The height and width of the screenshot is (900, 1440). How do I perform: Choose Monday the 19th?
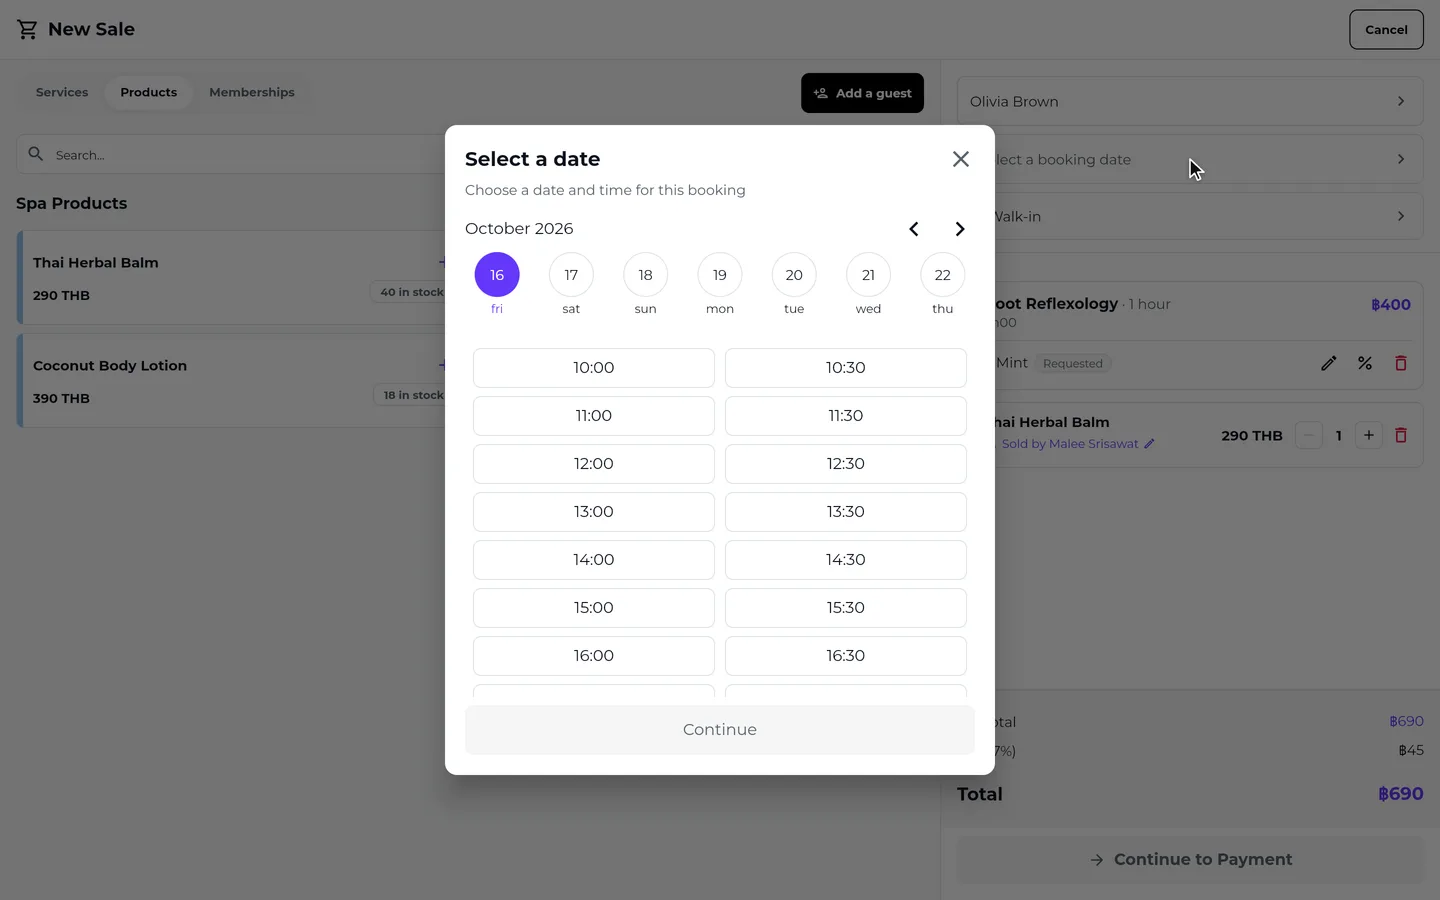720,275
